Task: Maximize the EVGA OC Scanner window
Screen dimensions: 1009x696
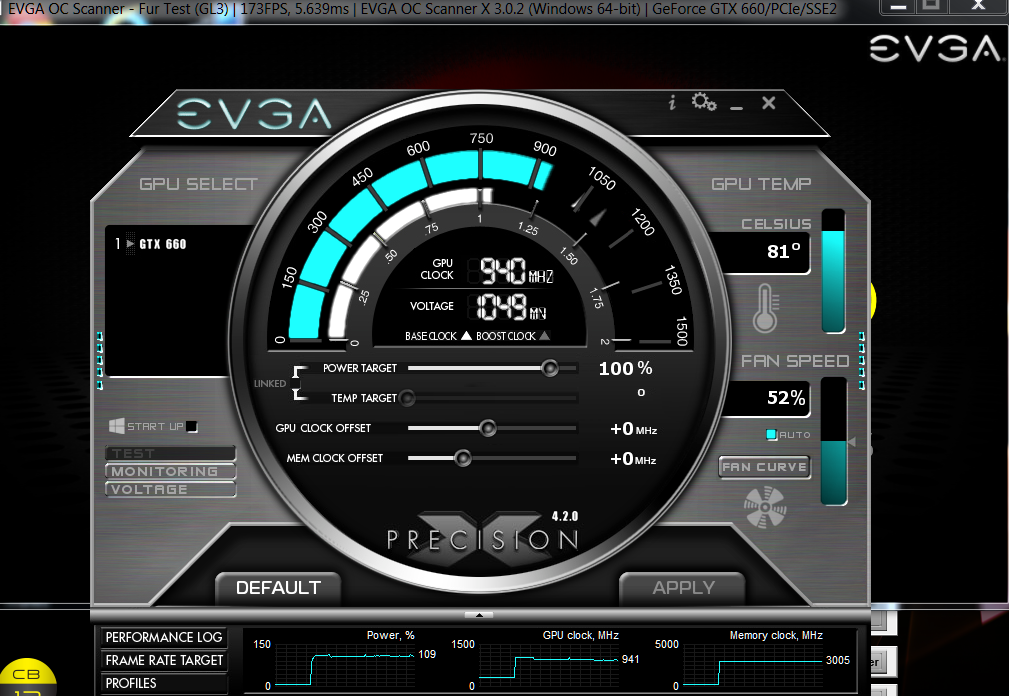Action: pyautogui.click(x=932, y=6)
